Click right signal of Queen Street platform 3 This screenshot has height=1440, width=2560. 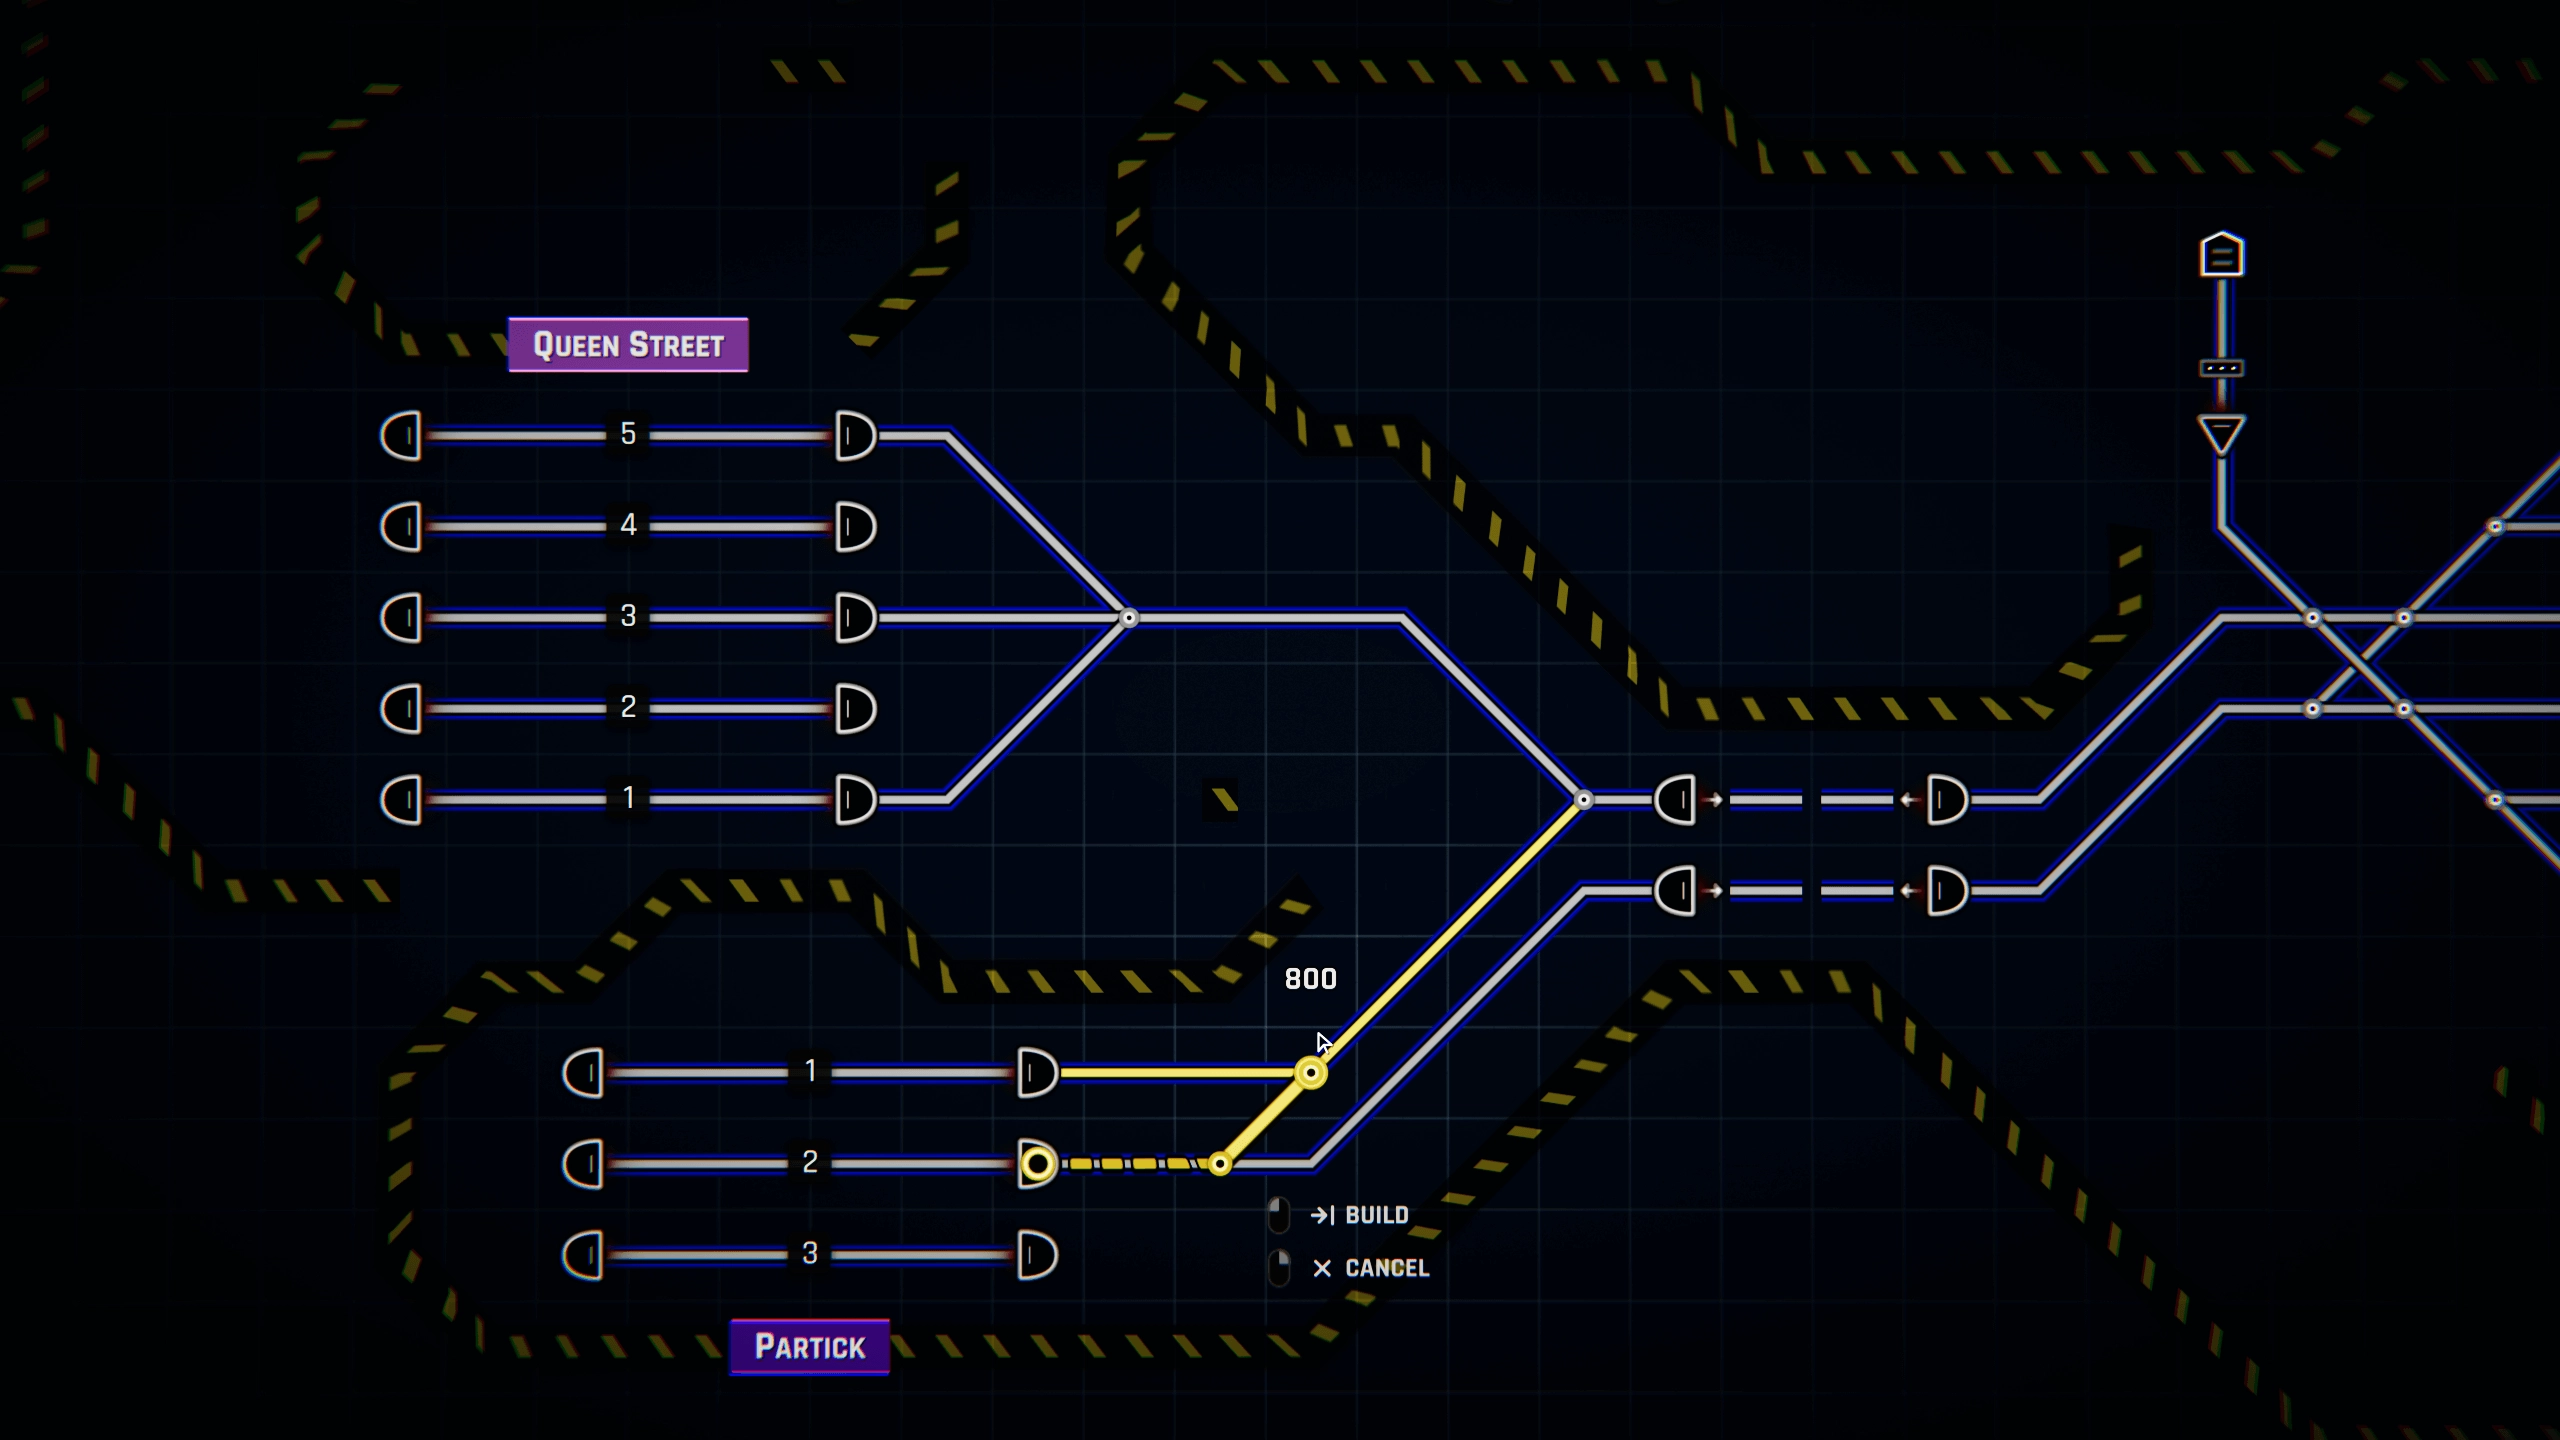click(x=855, y=618)
